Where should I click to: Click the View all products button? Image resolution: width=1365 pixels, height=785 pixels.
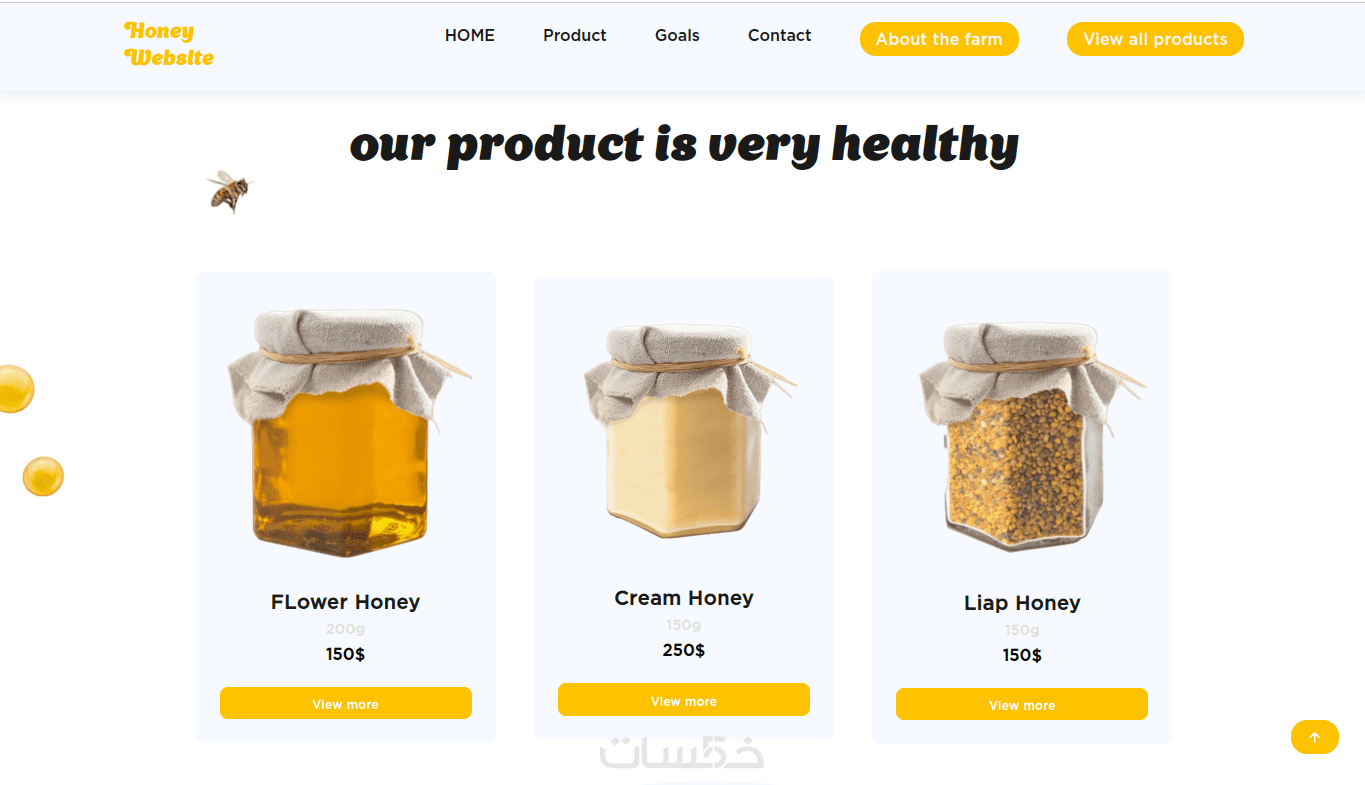(x=1155, y=39)
